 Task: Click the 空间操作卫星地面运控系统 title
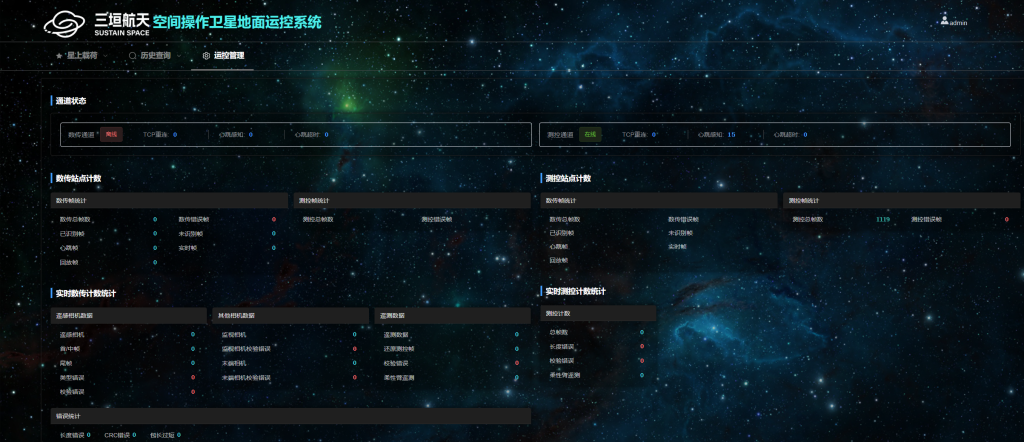[236, 21]
